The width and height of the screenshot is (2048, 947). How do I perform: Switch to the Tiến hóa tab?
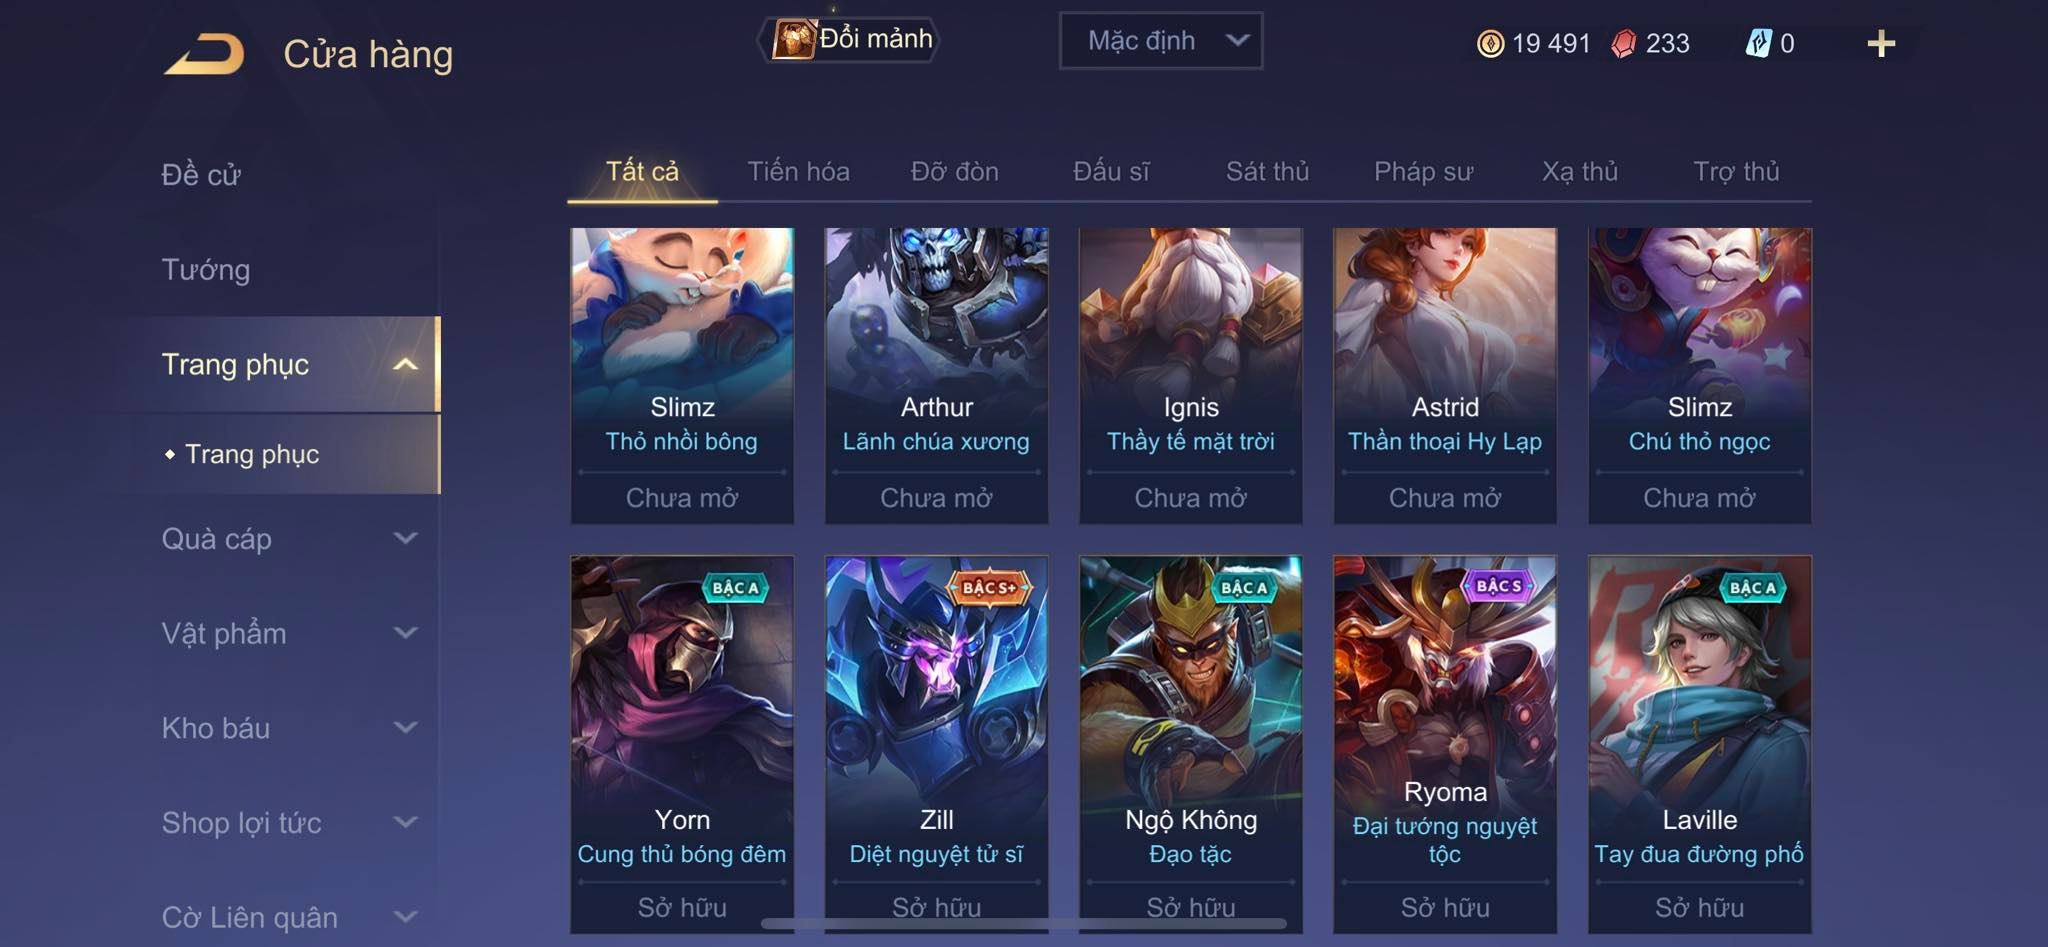click(x=798, y=172)
